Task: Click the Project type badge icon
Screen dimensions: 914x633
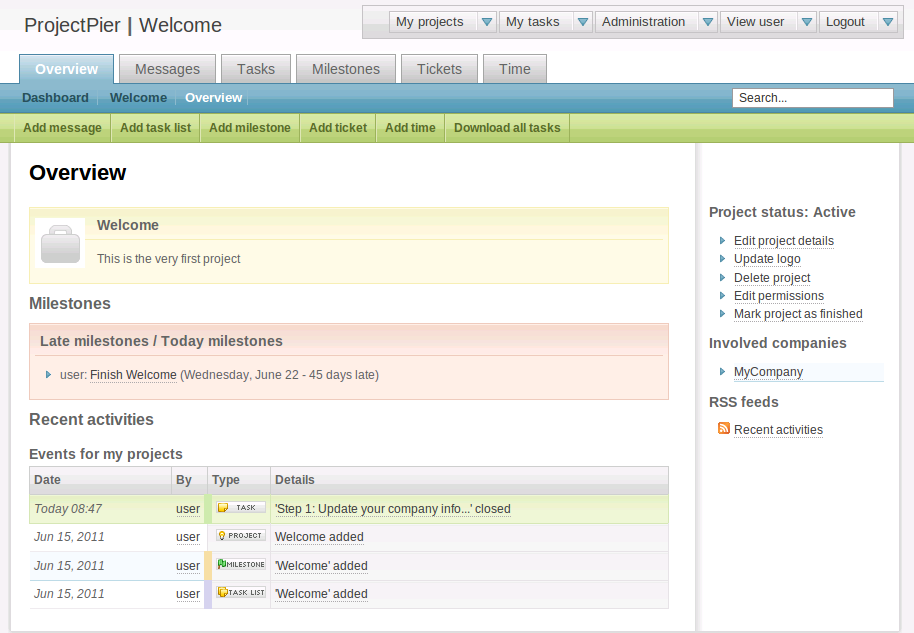Action: 241,536
